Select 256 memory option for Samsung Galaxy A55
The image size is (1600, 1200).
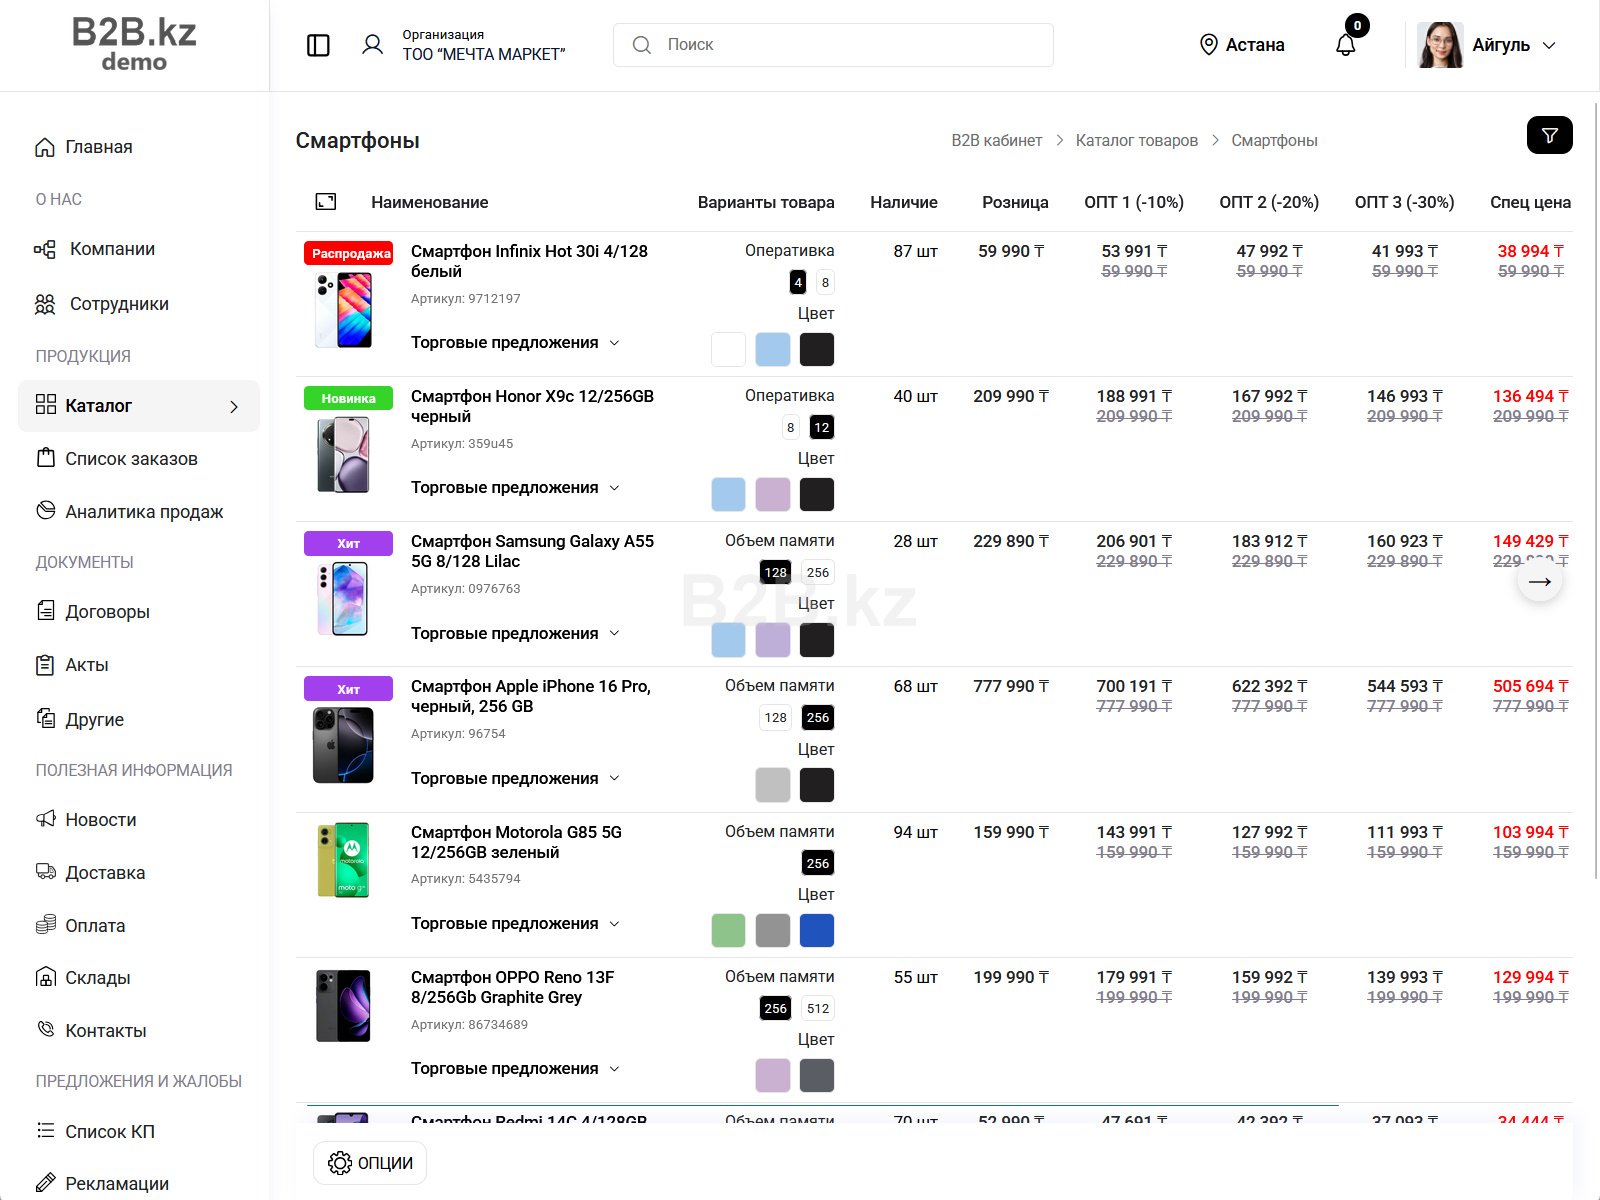tap(817, 573)
